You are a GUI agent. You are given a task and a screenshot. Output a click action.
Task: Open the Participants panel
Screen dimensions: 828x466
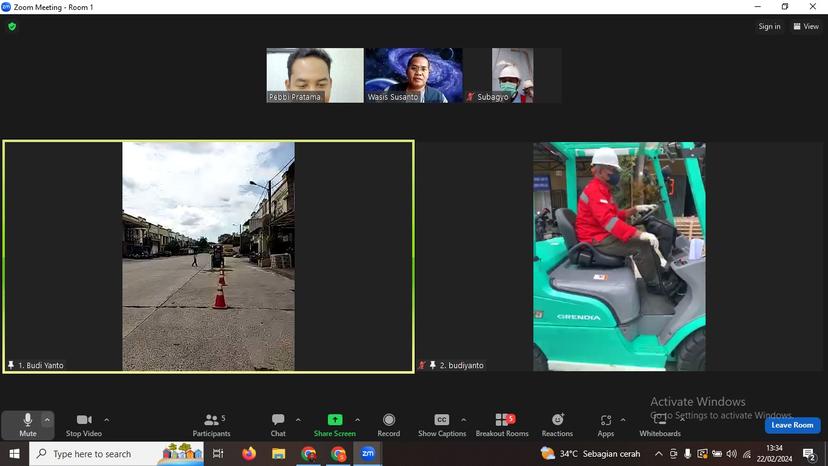[212, 425]
